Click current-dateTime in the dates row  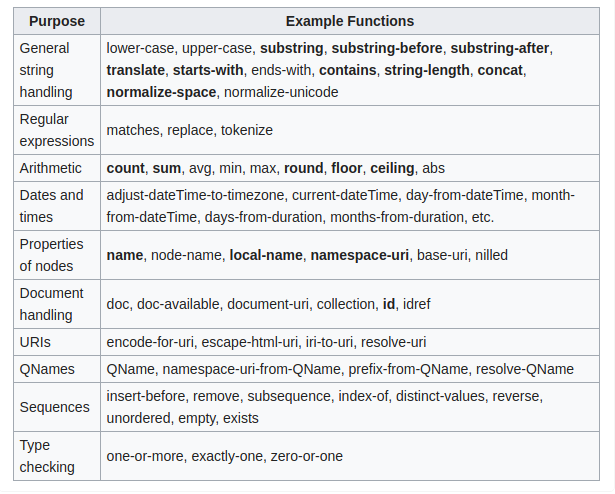(345, 195)
